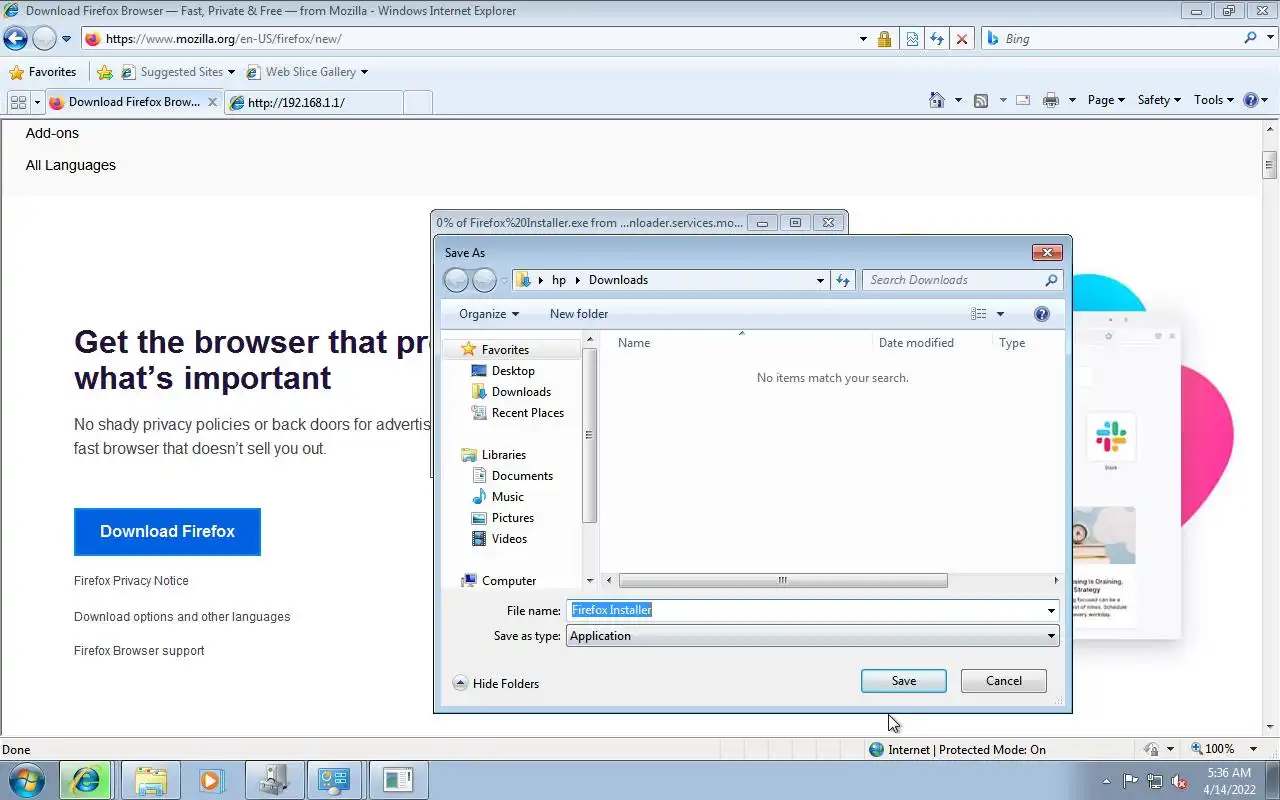Open the view options dropdown arrow
The image size is (1280, 800).
pos(1000,314)
